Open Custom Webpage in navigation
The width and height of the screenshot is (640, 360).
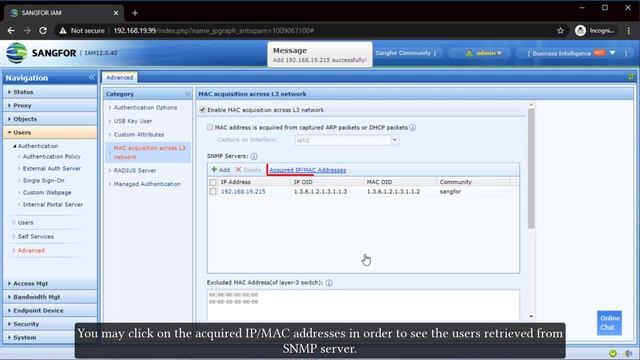coord(47,192)
